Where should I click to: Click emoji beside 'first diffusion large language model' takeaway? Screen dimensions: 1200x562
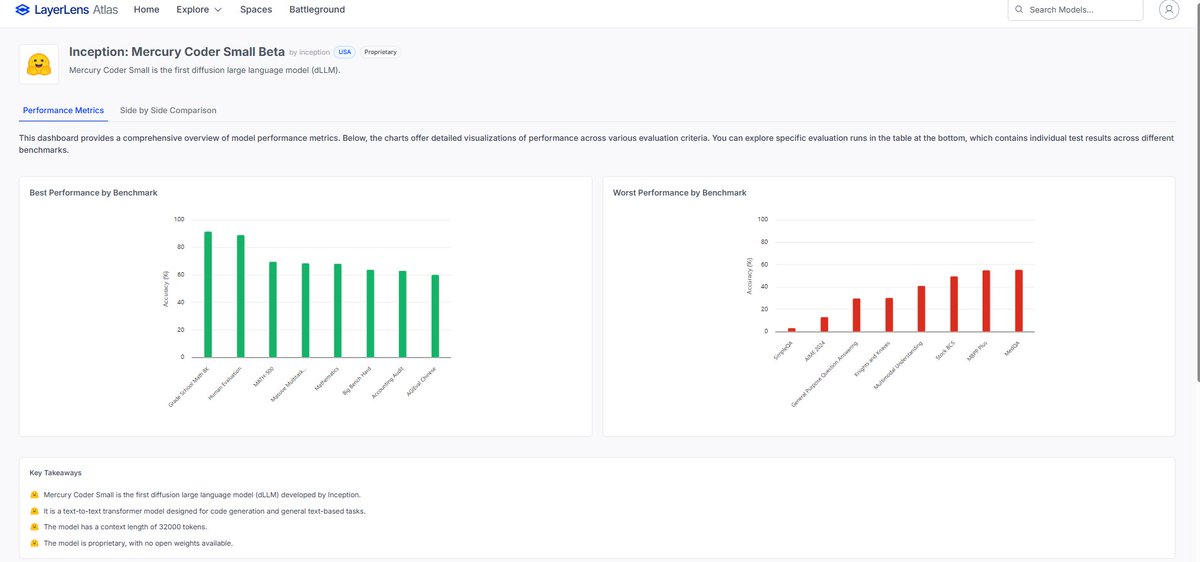34,495
